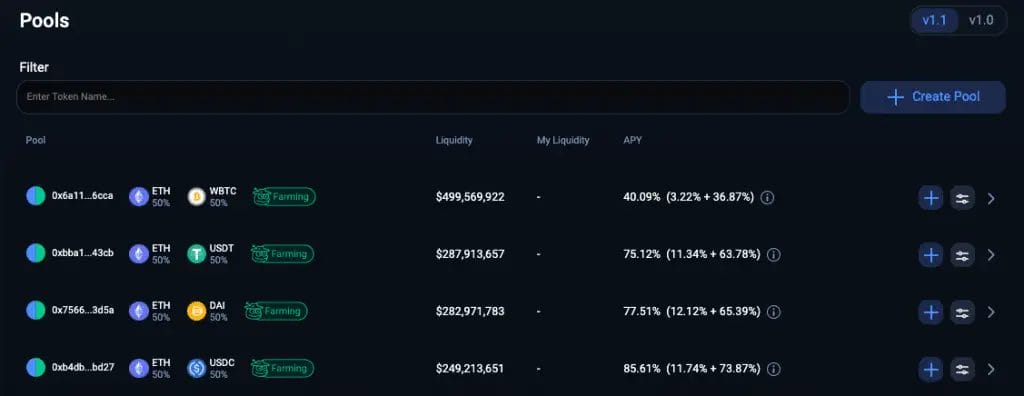Image resolution: width=1024 pixels, height=396 pixels.
Task: Open settings sliders for ETH/USDC pool
Action: [x=962, y=370]
